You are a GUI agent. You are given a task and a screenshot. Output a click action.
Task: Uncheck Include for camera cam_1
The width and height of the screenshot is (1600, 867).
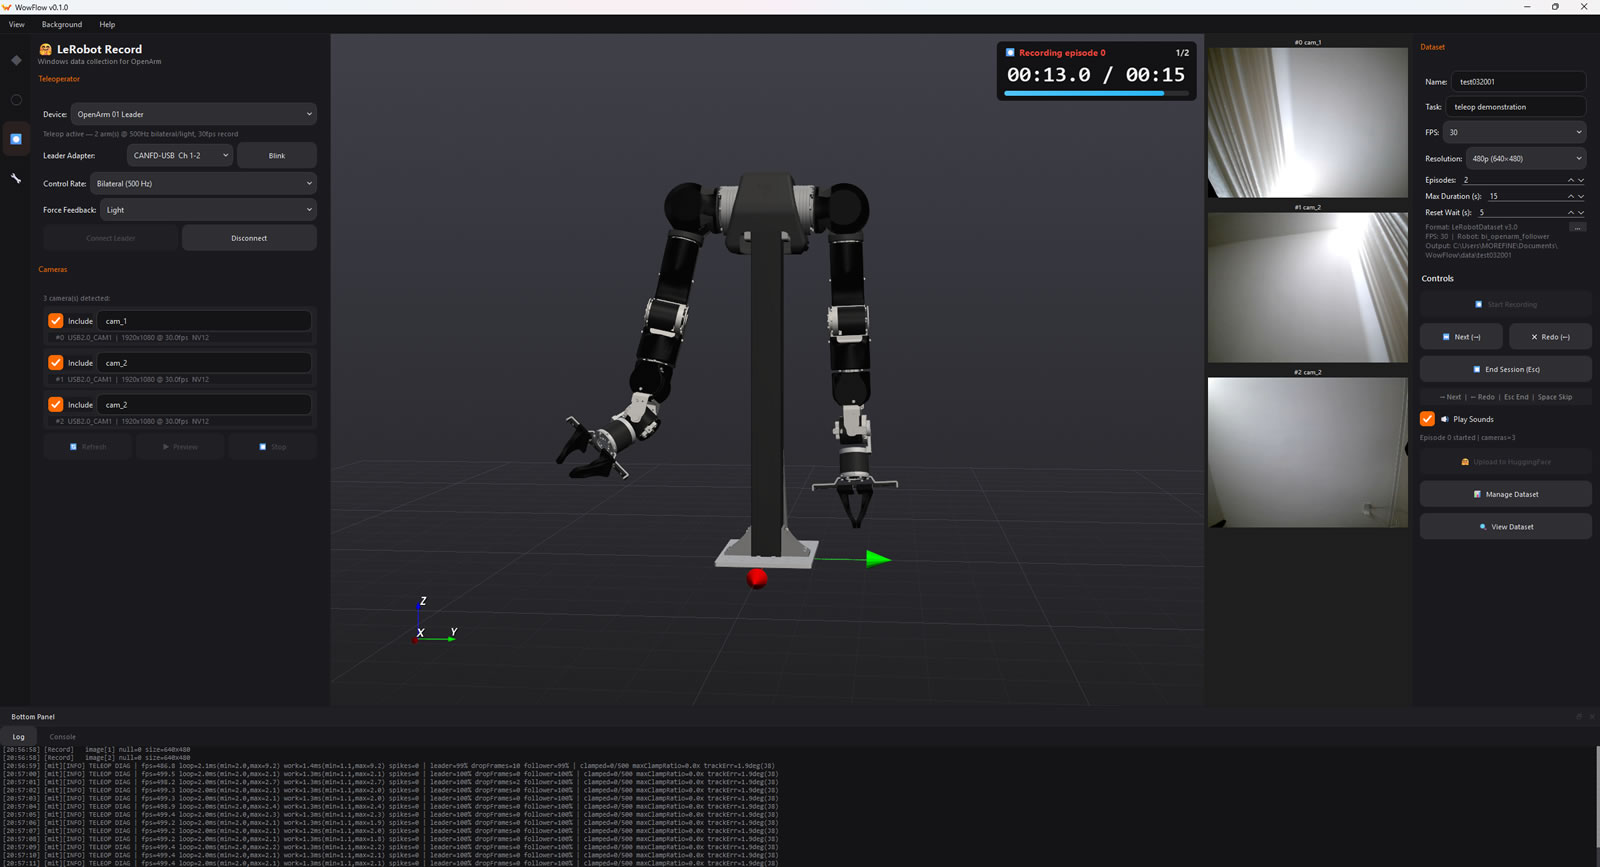click(x=56, y=321)
